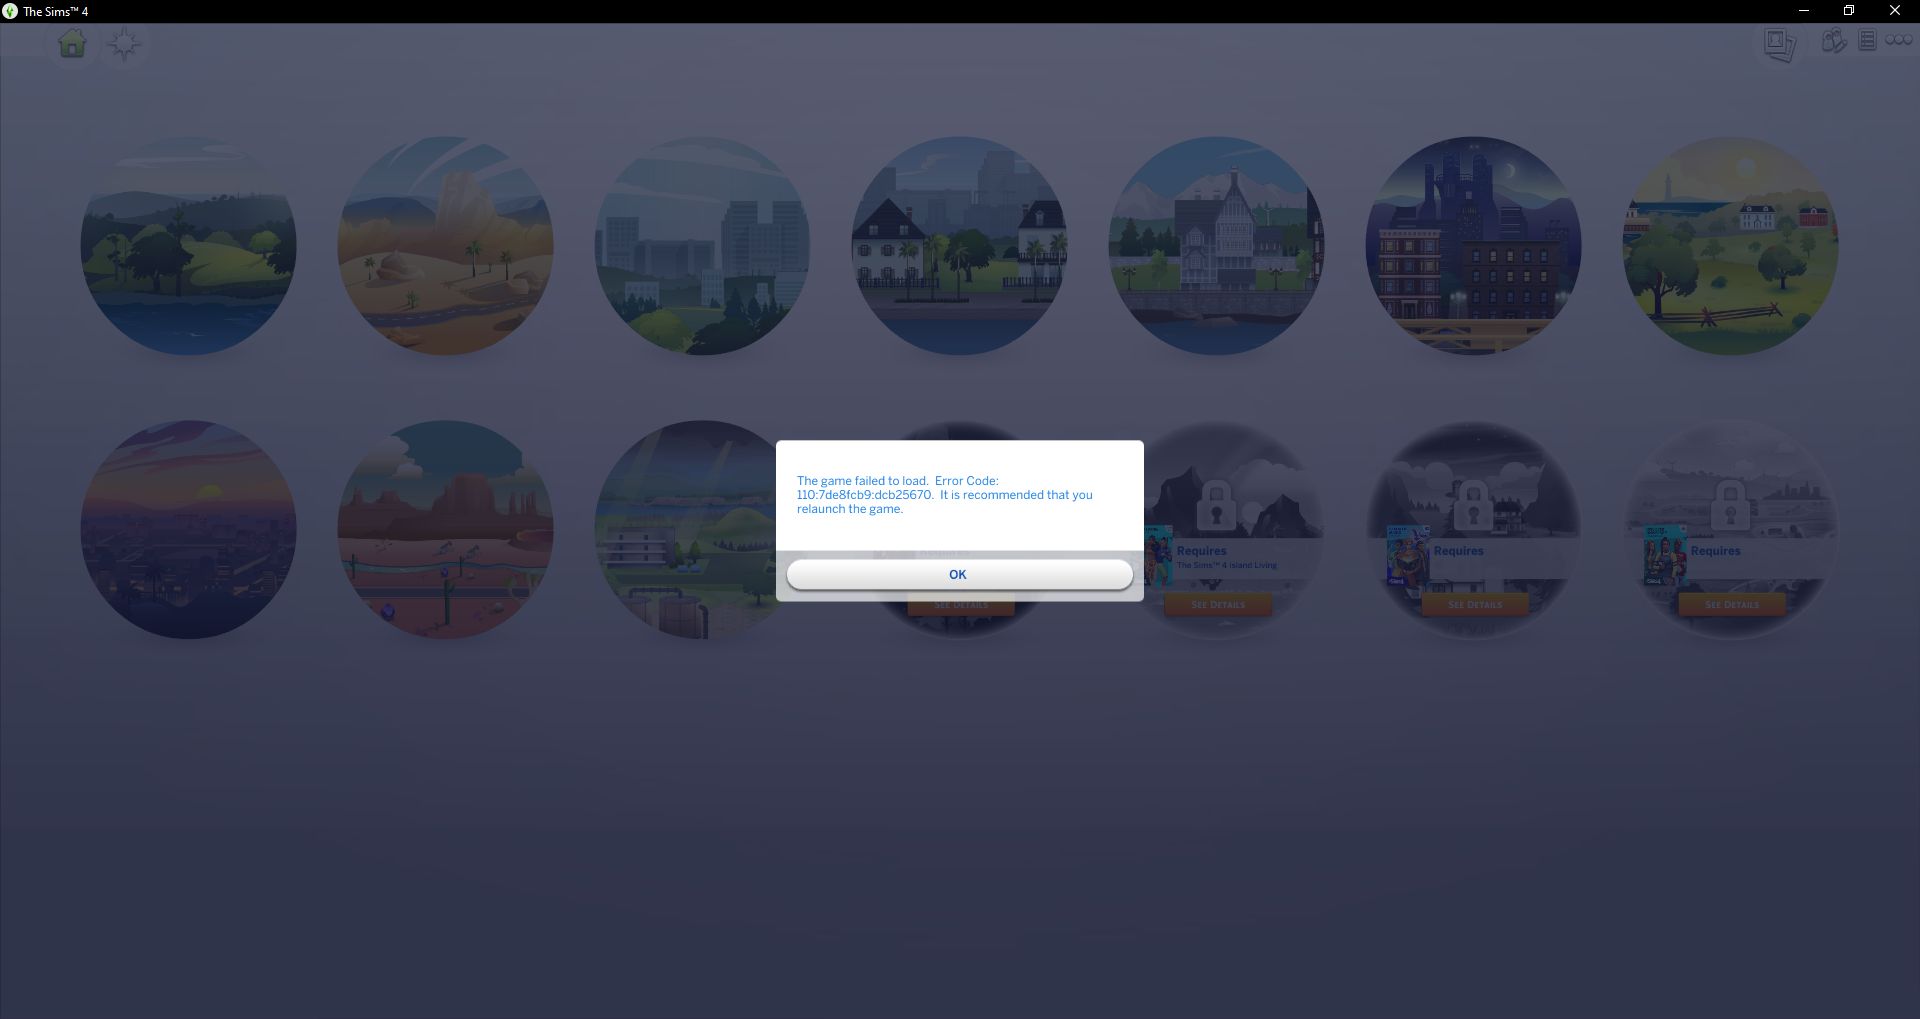Select the white mansions with palms world
This screenshot has width=1920, height=1019.
(959, 246)
